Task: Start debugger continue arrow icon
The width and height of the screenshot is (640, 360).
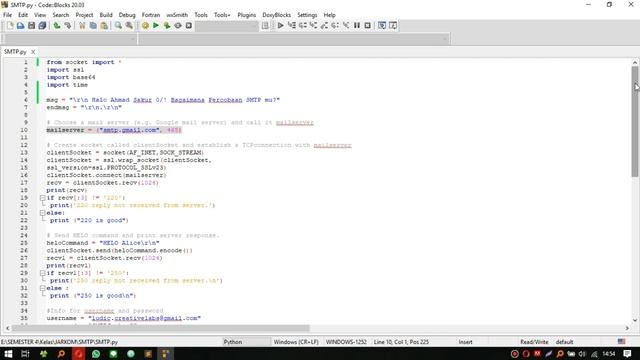Action: click(x=280, y=25)
